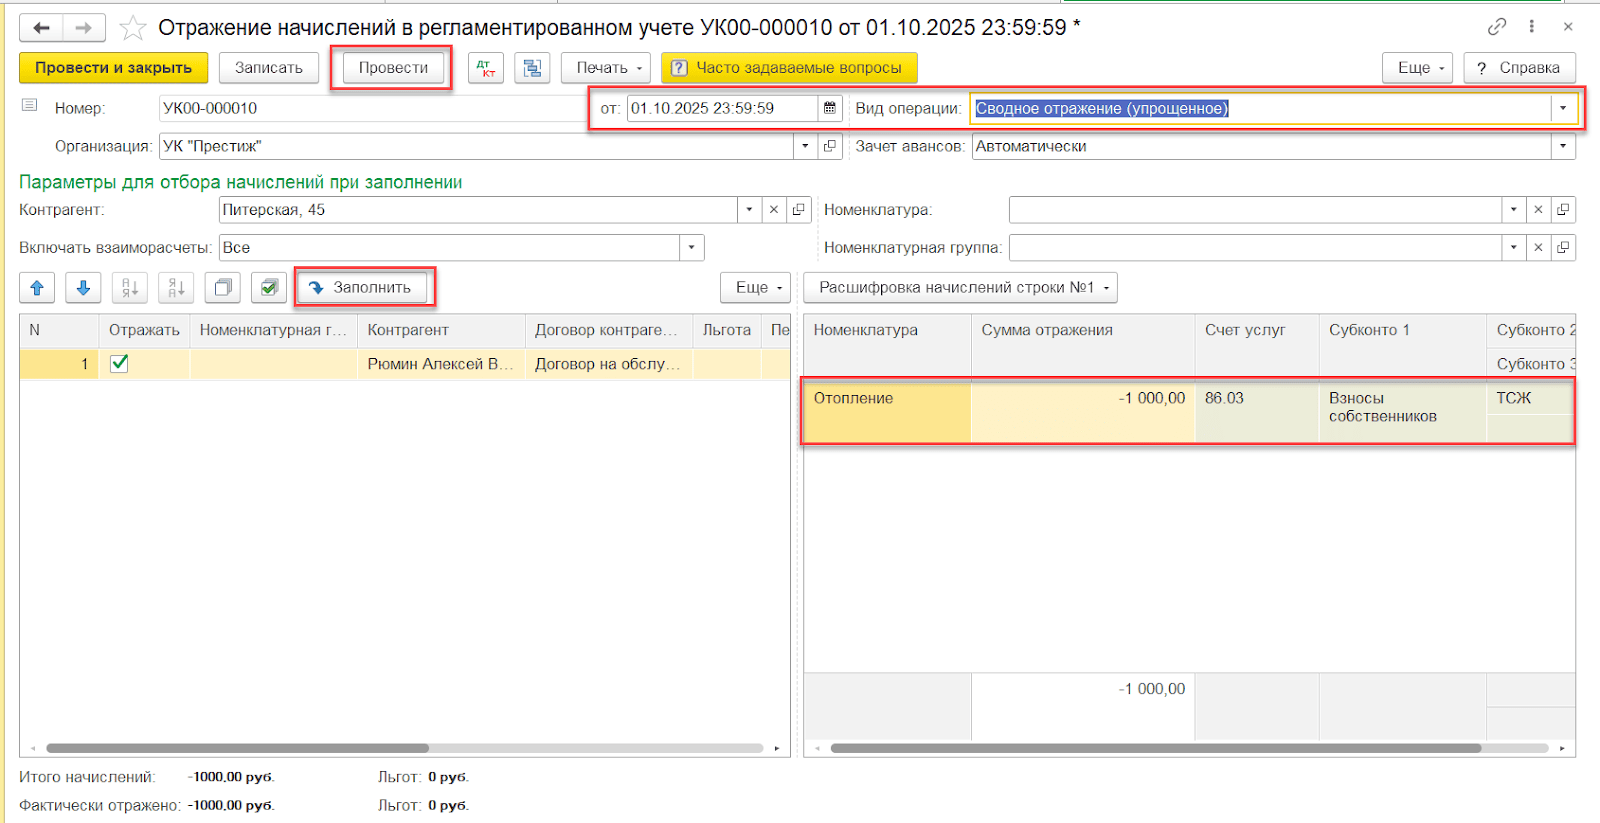The width and height of the screenshot is (1600, 823).
Task: Copy link to this document
Action: tap(1496, 27)
